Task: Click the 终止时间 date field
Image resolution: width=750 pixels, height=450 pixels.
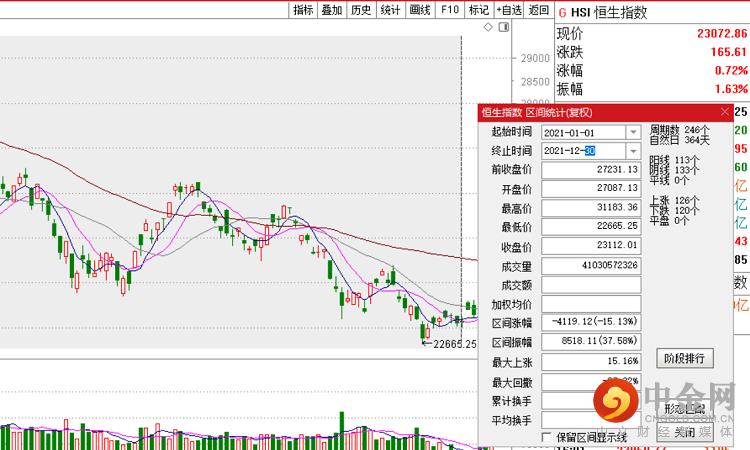Action: 584,151
